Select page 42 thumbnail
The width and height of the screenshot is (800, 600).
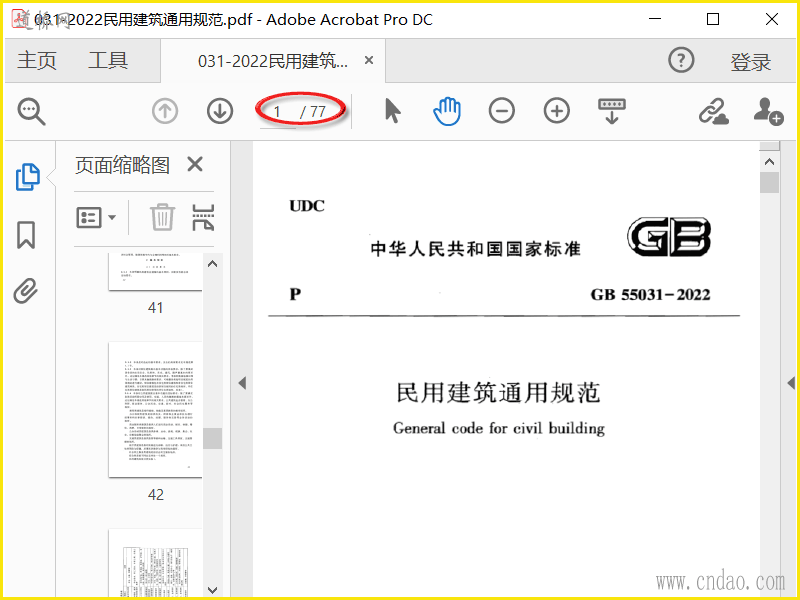point(156,410)
